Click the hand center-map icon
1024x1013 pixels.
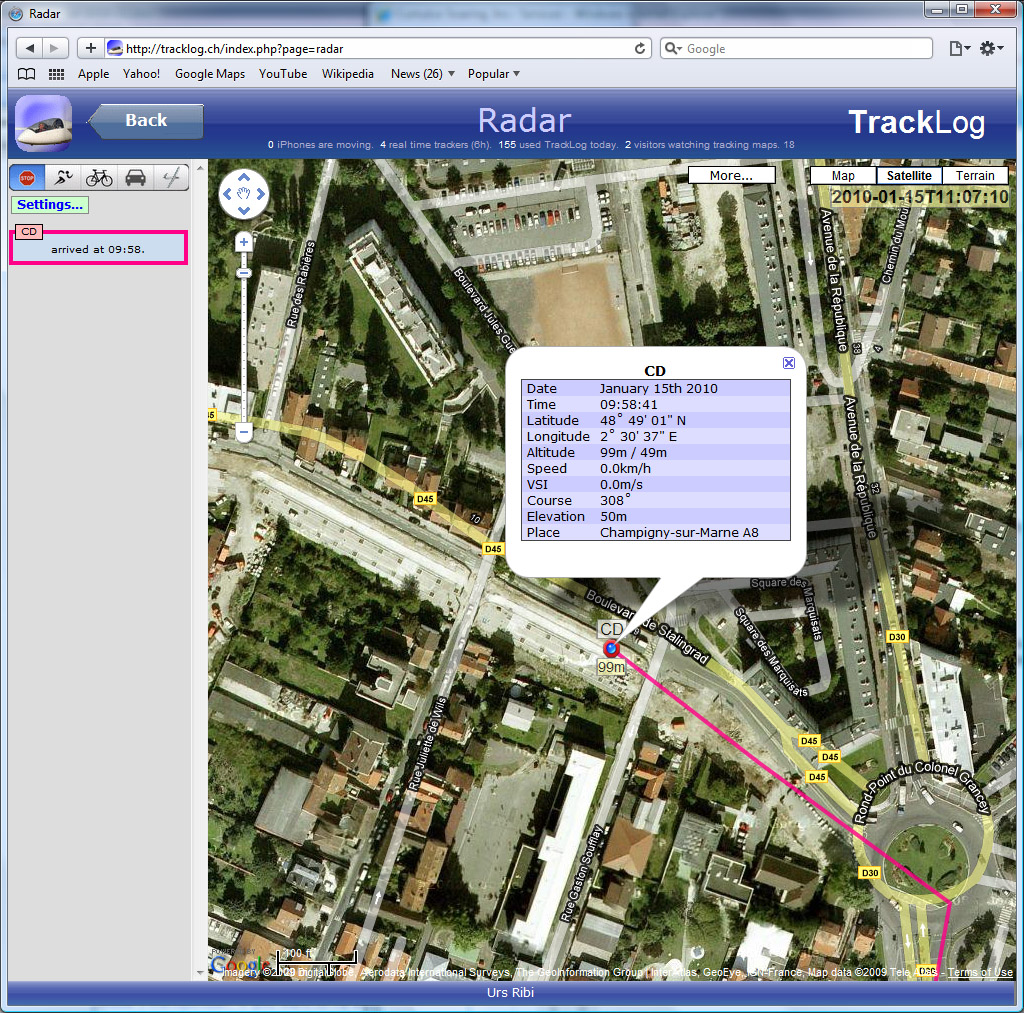244,194
